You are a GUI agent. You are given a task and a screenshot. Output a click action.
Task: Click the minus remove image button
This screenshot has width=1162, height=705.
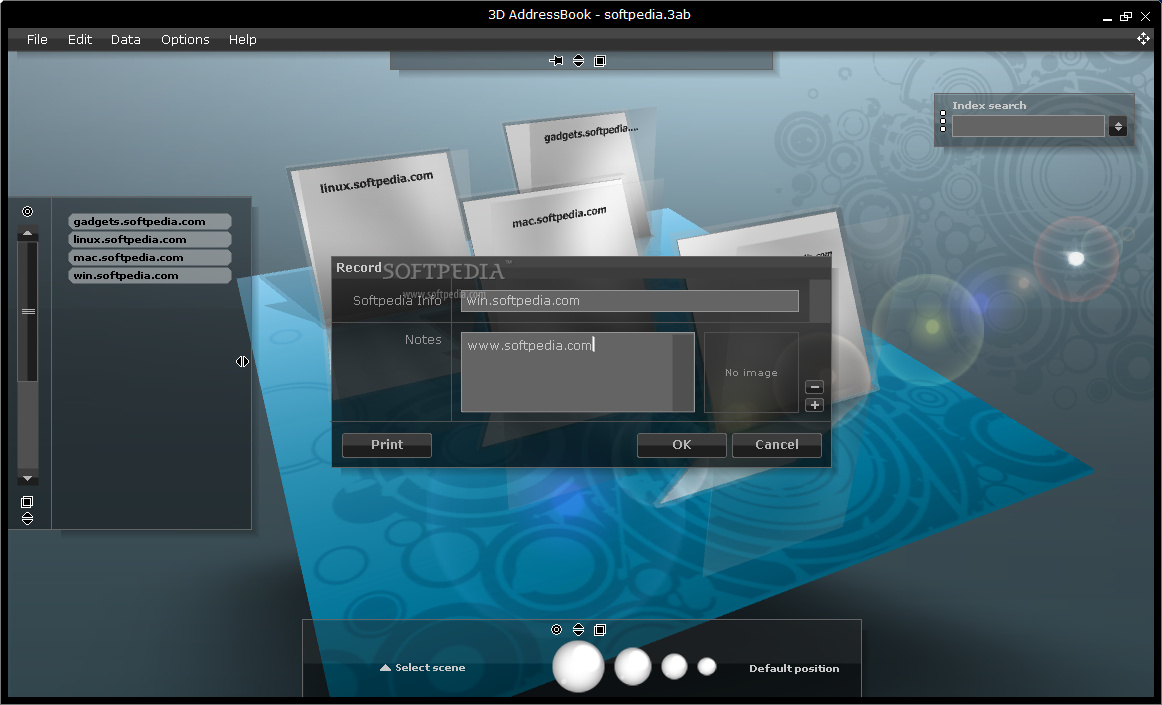coord(814,387)
